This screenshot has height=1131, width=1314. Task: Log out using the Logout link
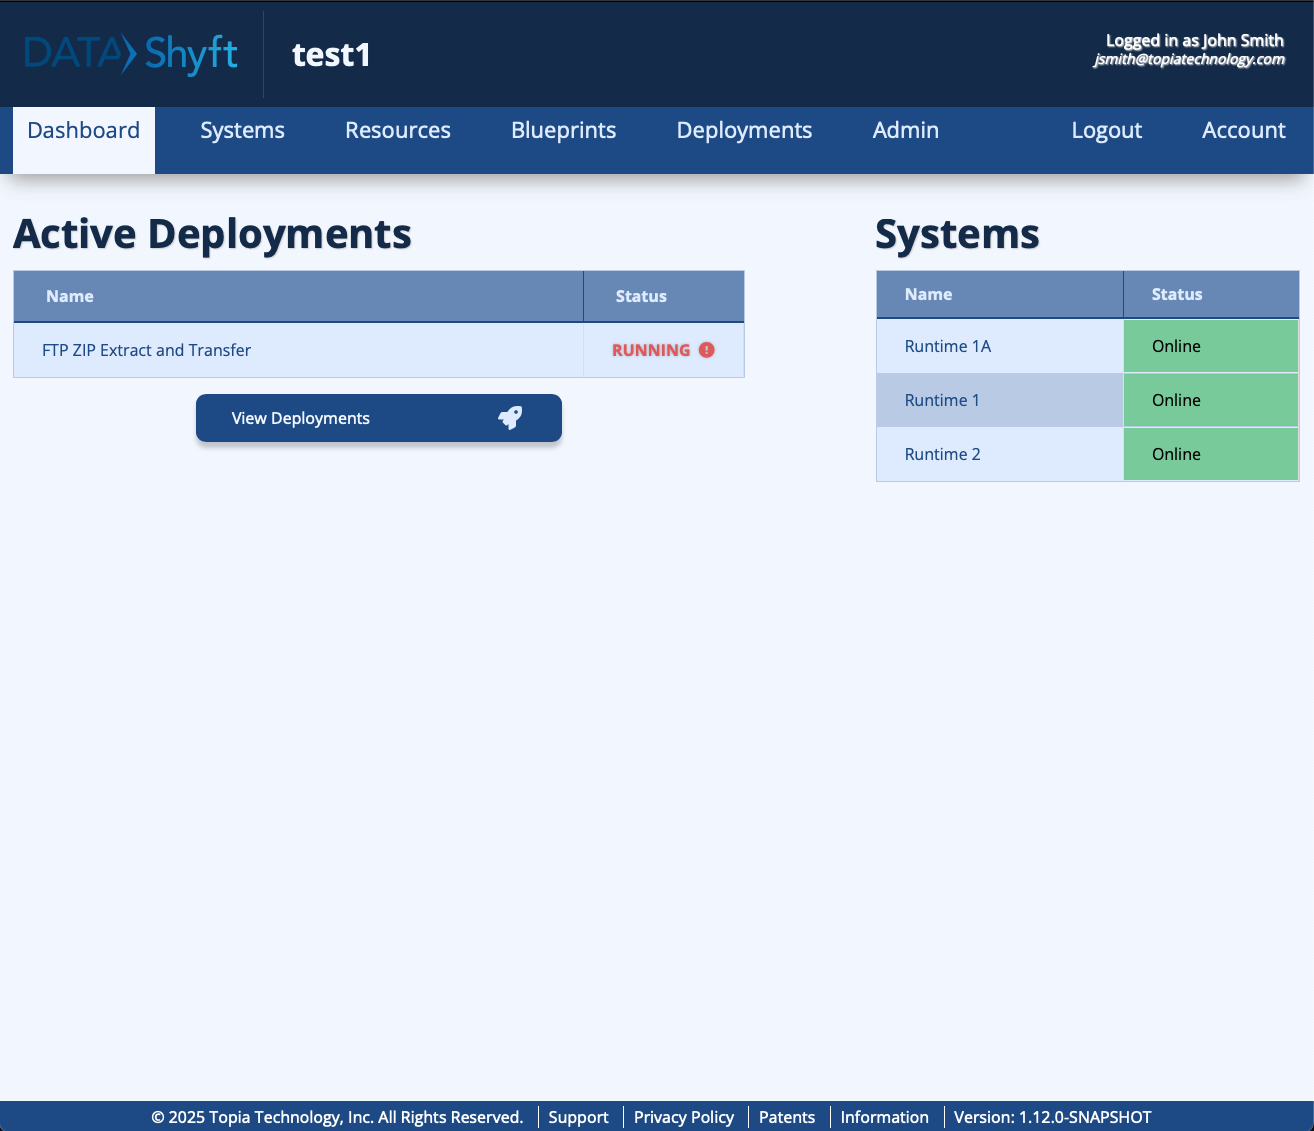[x=1106, y=131]
